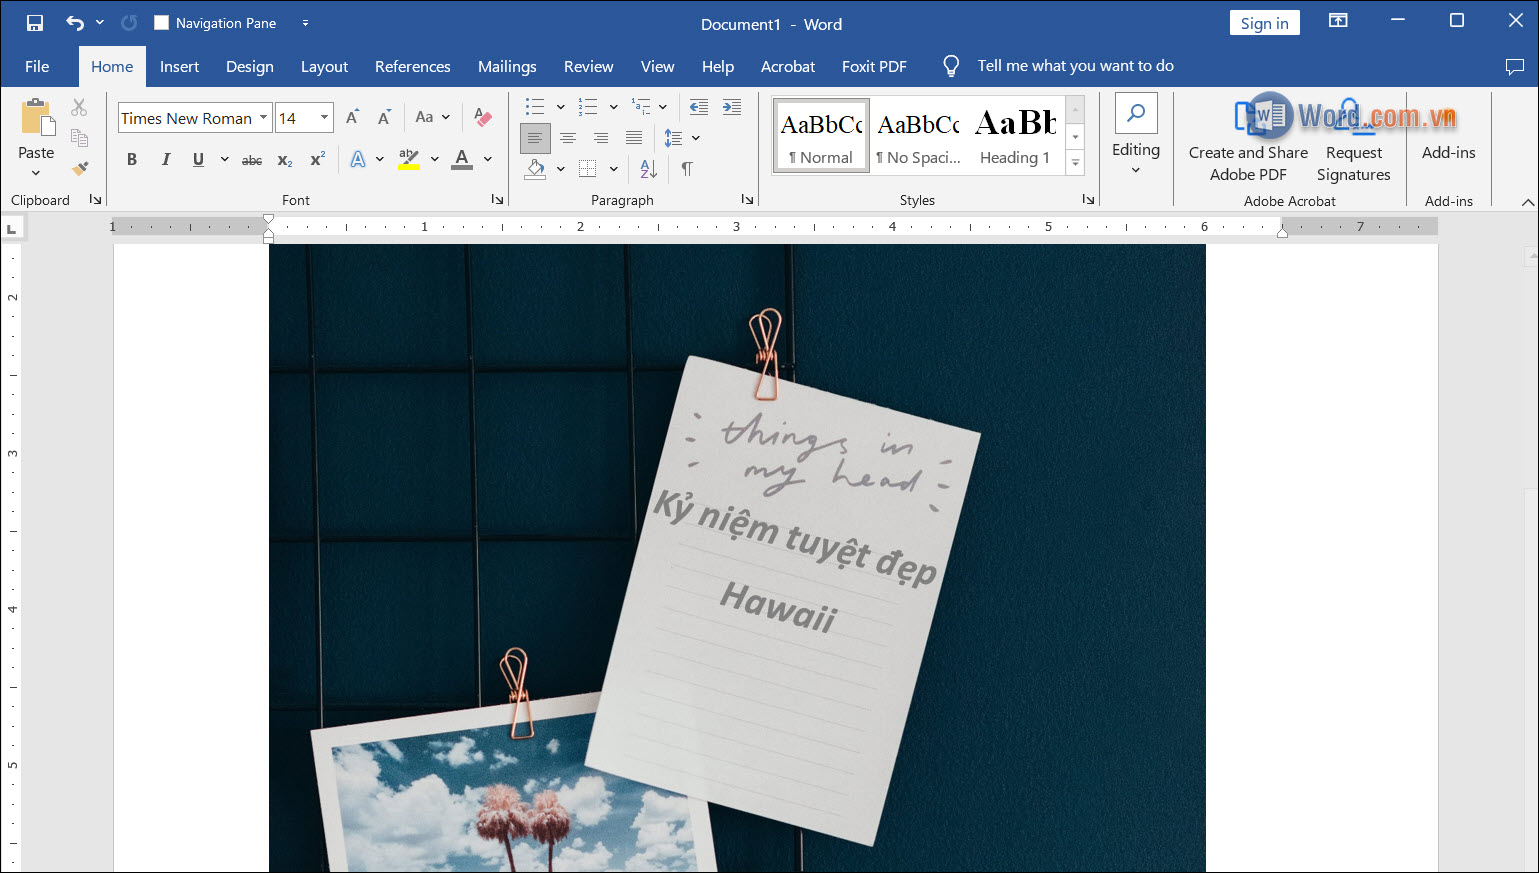Click the Tell me lightbulb icon
This screenshot has height=873, width=1539.
point(951,66)
